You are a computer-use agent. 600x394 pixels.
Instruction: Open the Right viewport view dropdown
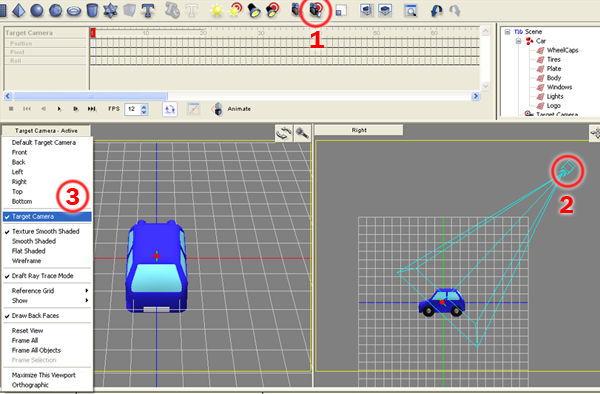click(359, 130)
